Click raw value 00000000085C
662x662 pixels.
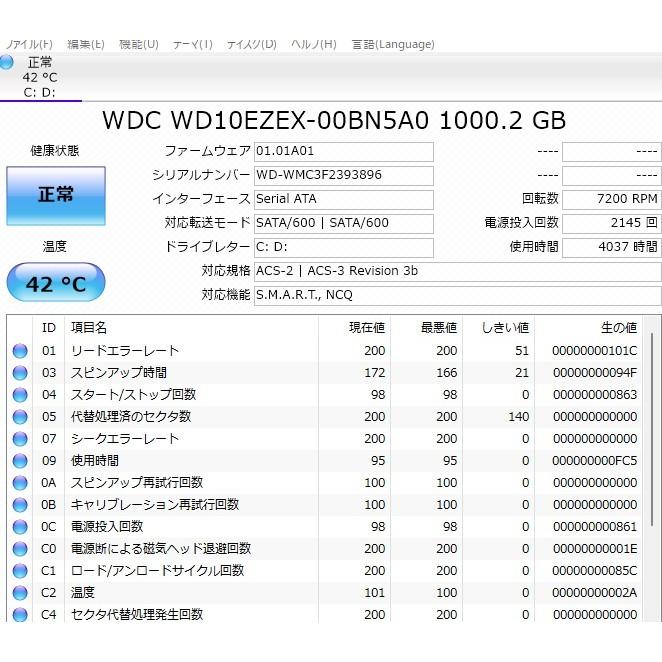(594, 571)
